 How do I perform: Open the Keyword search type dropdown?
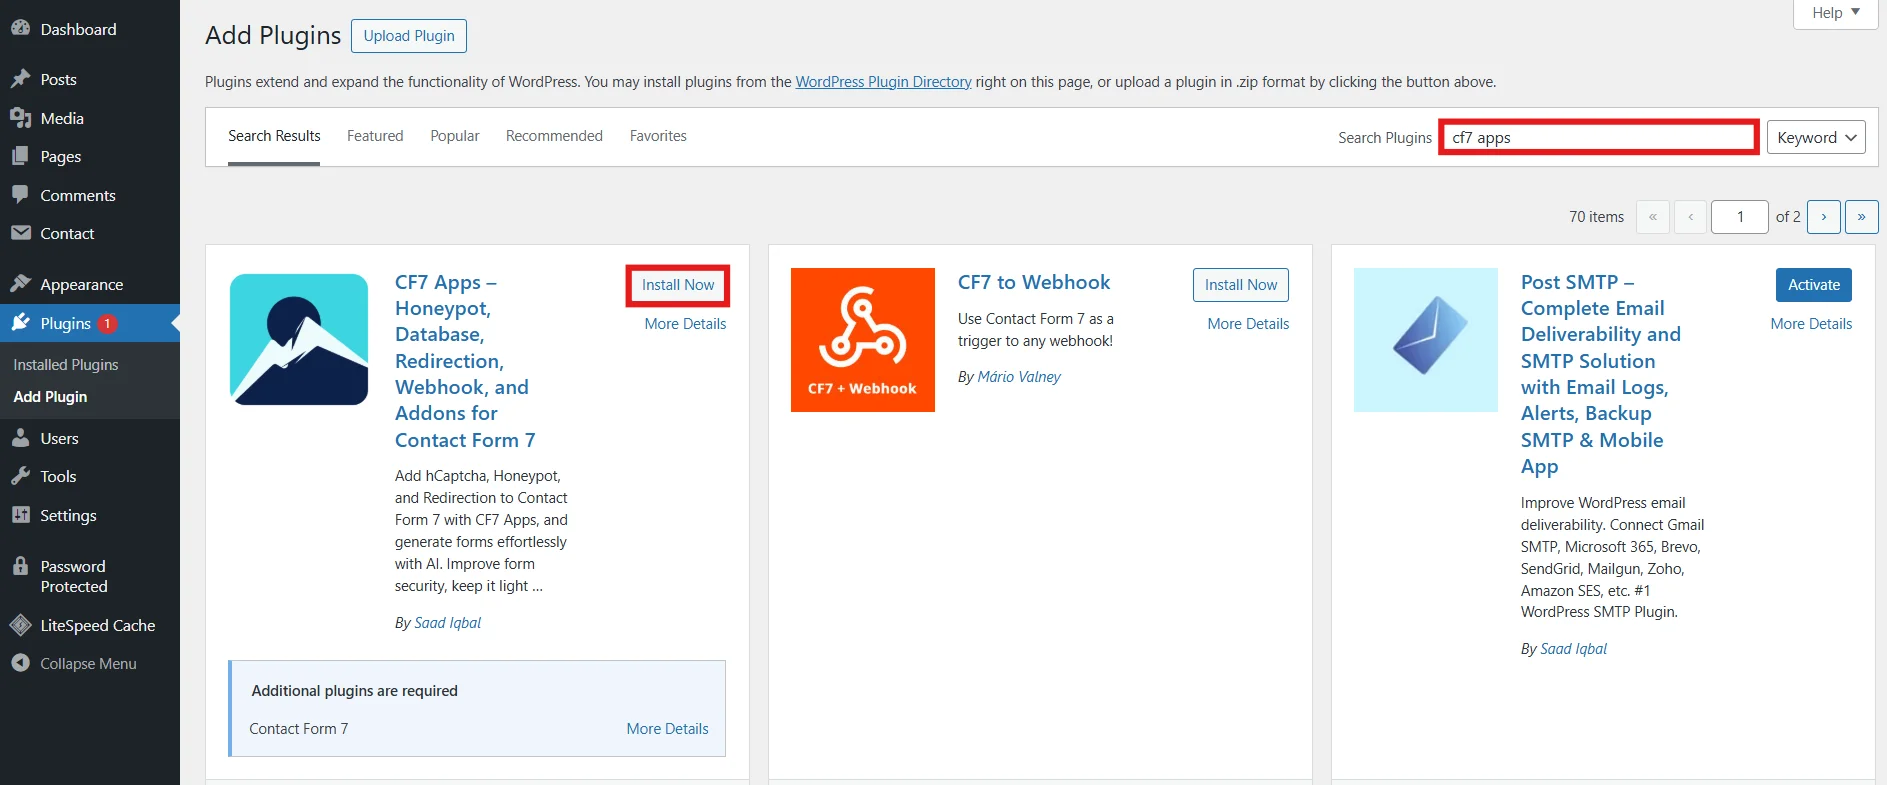click(x=1816, y=137)
